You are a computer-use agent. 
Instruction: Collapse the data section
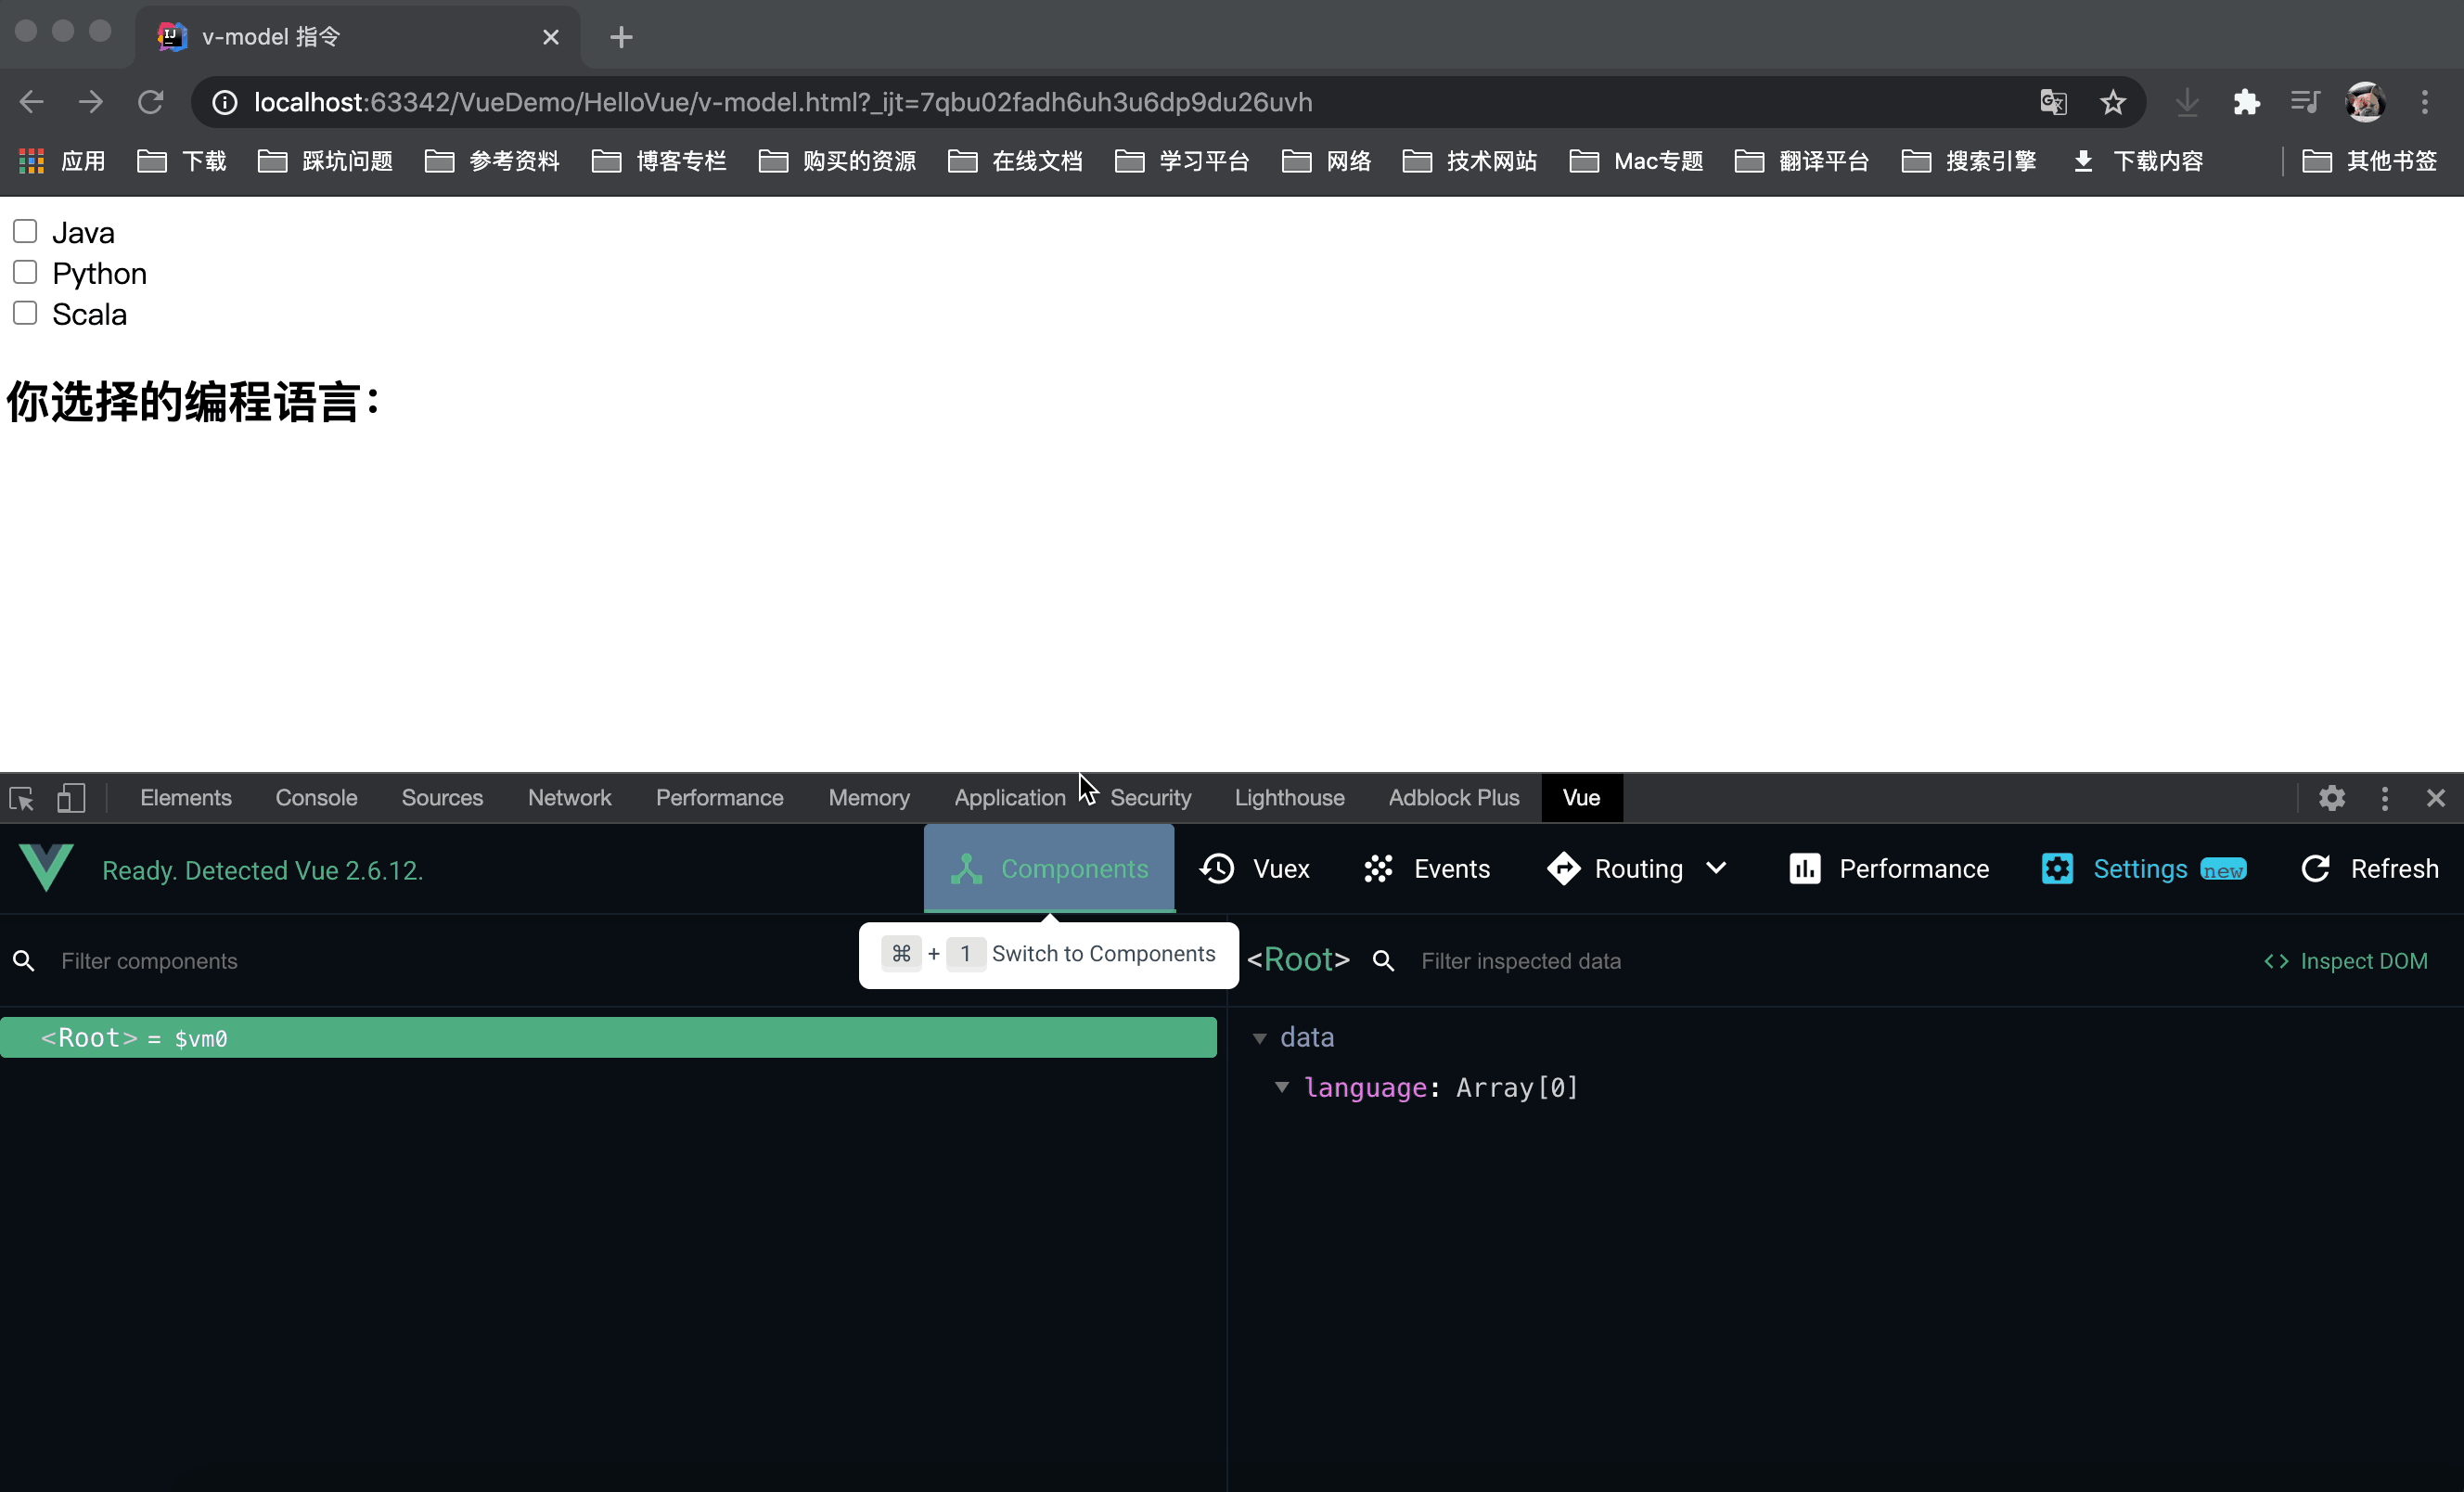coord(1260,1039)
